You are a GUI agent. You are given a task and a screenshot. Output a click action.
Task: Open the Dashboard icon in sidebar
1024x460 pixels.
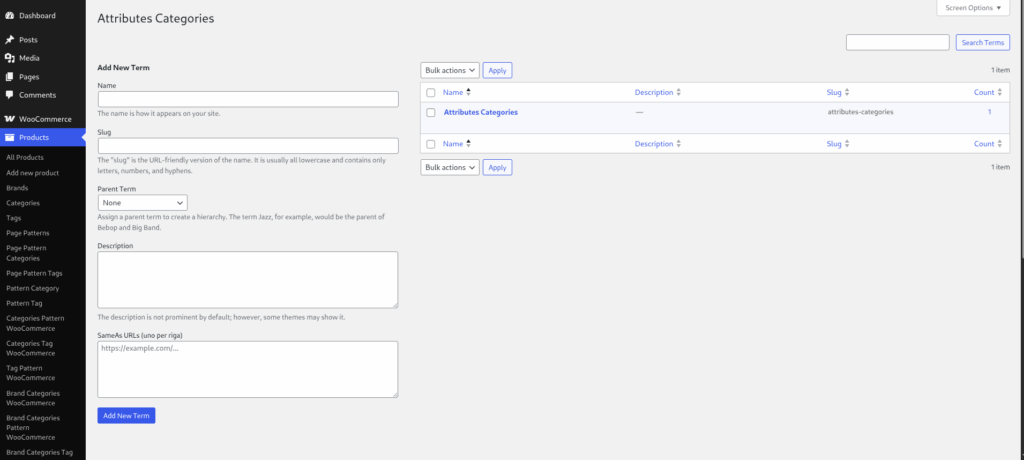[x=10, y=15]
